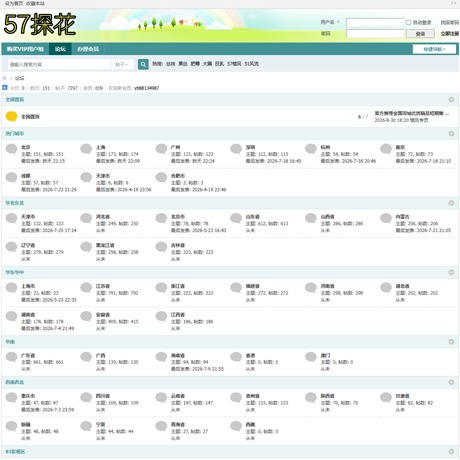Select the 论坛 navigation tab
This screenshot has width=460, height=460.
point(60,49)
